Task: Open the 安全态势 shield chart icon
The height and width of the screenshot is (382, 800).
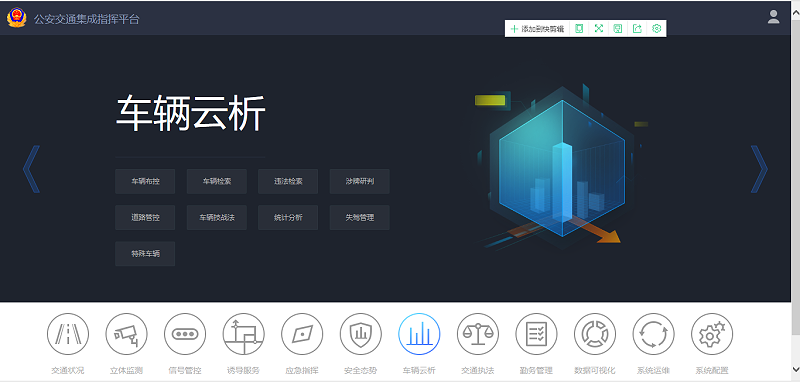Action: [x=361, y=334]
